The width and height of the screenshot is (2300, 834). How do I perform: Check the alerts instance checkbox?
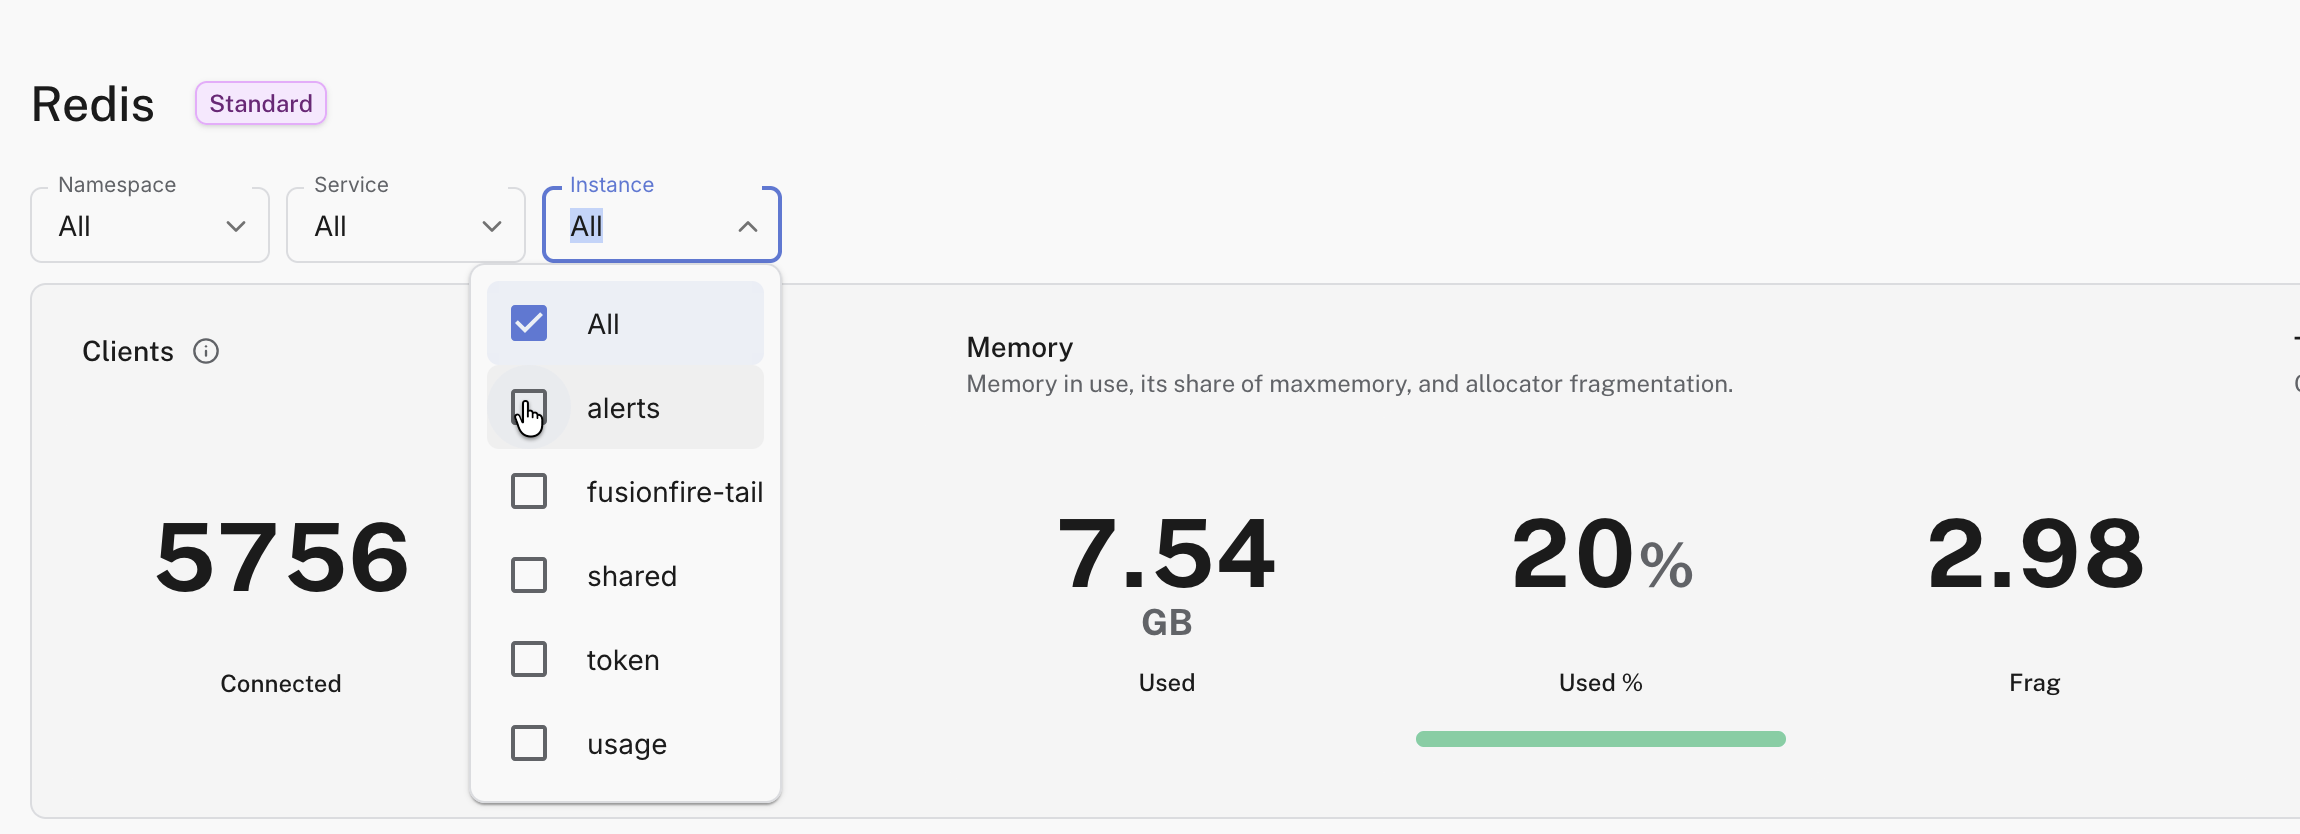(529, 407)
